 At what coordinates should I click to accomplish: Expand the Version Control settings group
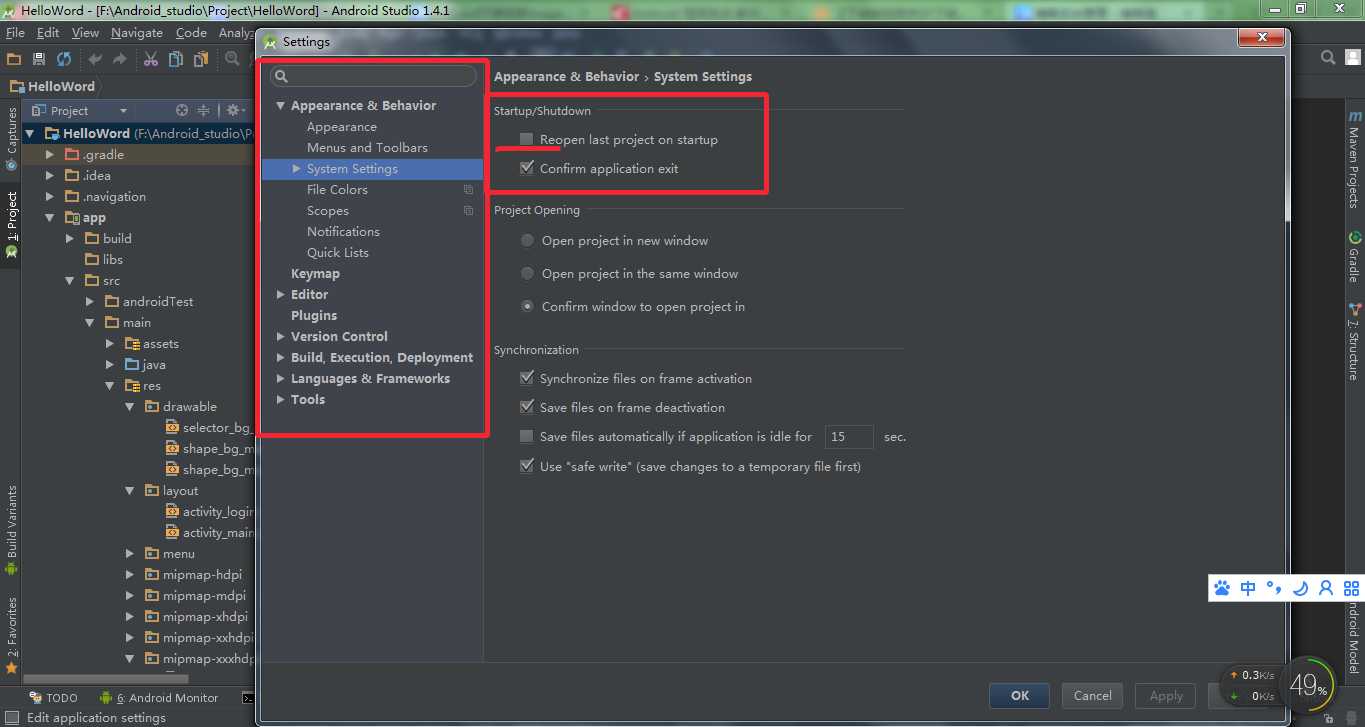click(x=281, y=336)
